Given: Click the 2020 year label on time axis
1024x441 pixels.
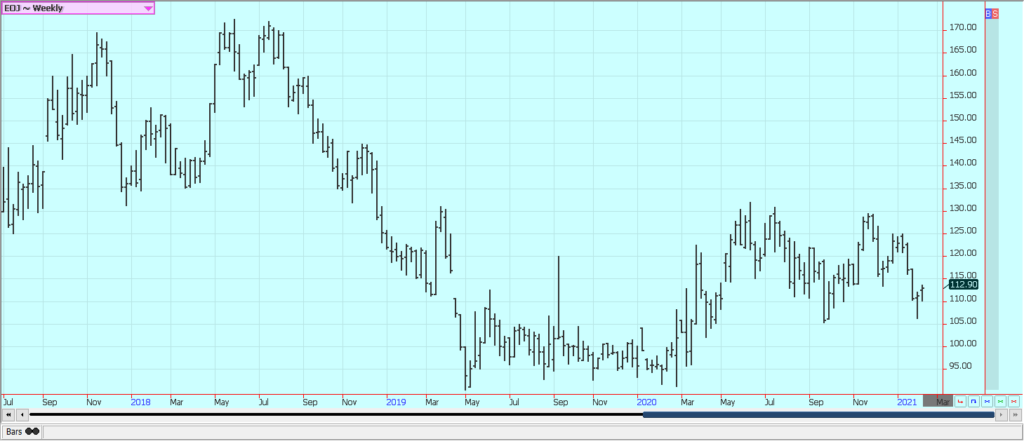Looking at the screenshot, I should pos(647,402).
